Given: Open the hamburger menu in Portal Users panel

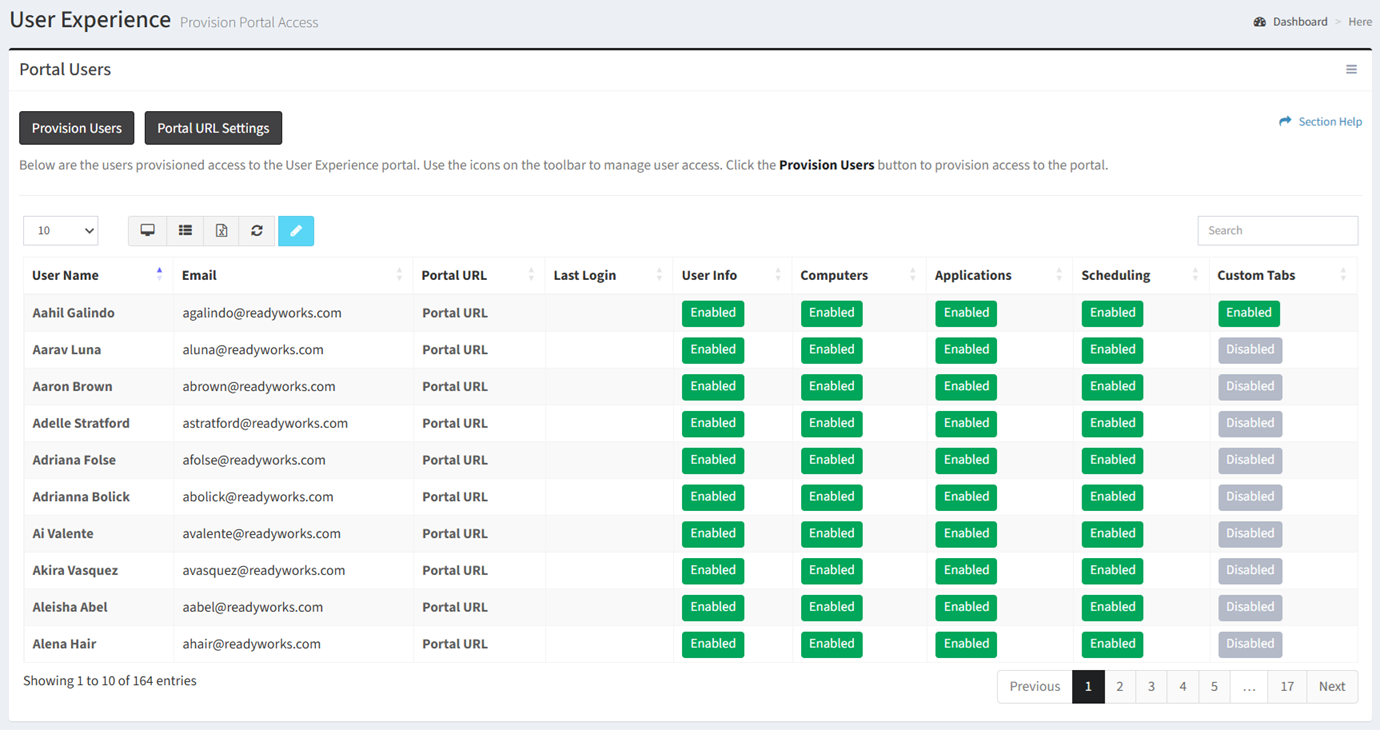Looking at the screenshot, I should (1351, 69).
